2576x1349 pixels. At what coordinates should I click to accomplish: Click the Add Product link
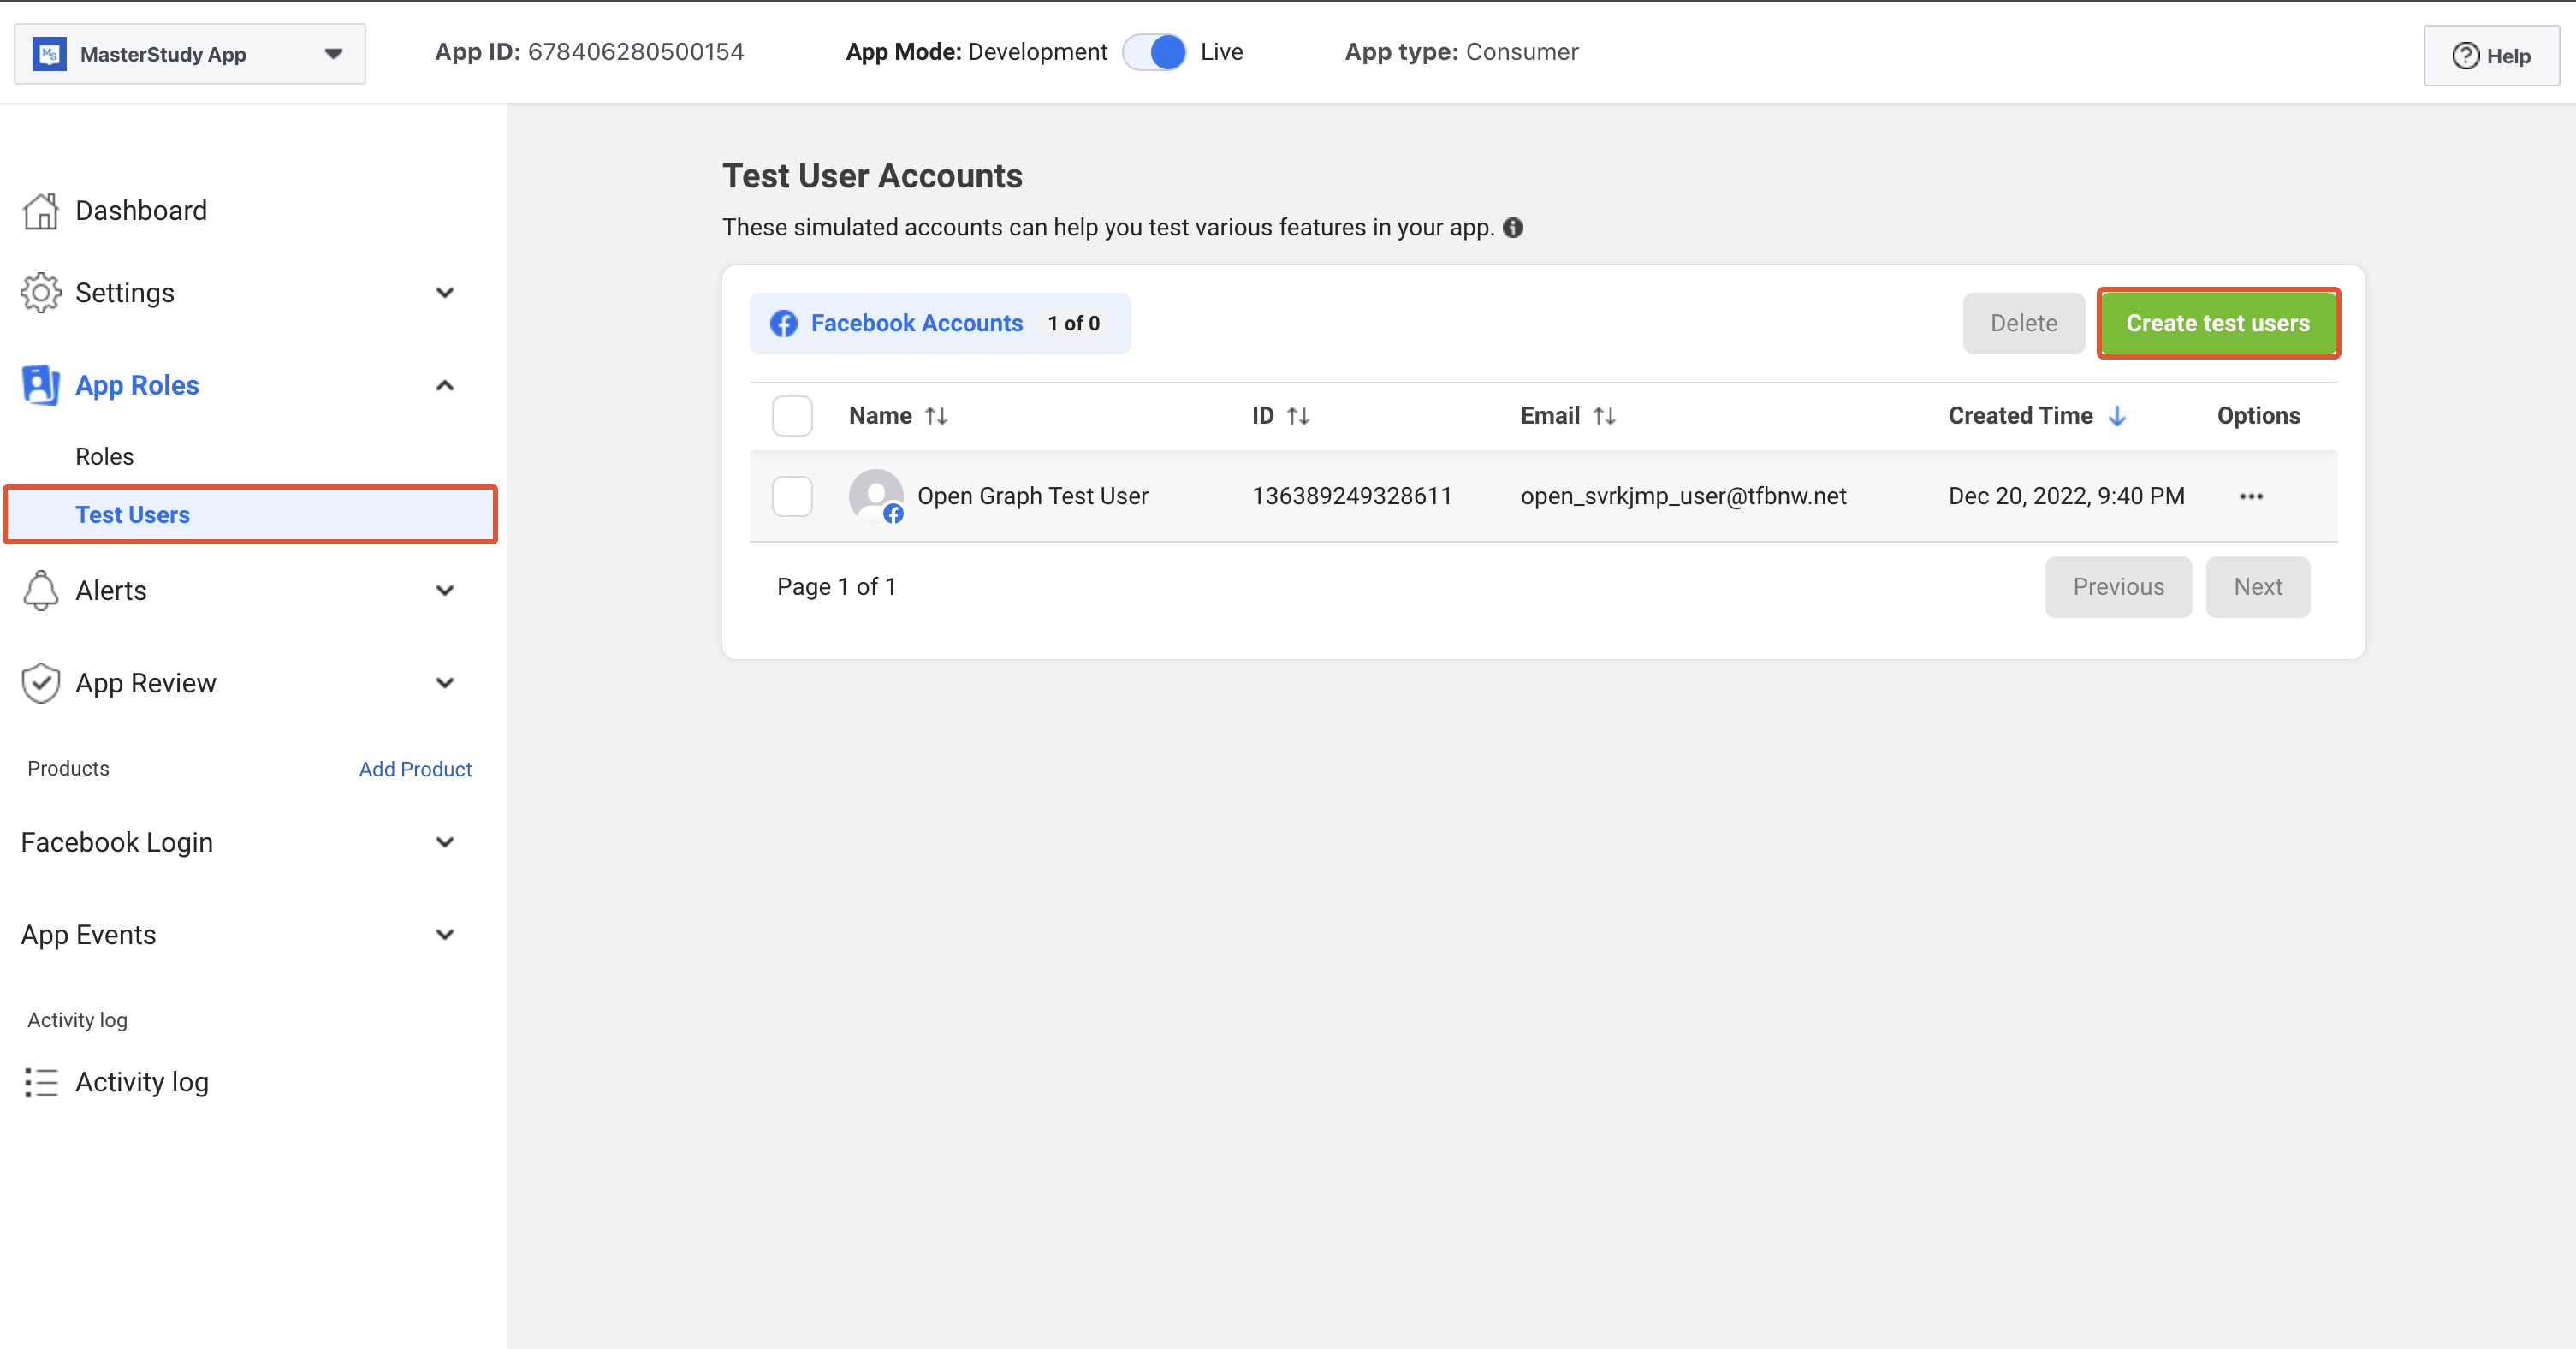point(415,769)
